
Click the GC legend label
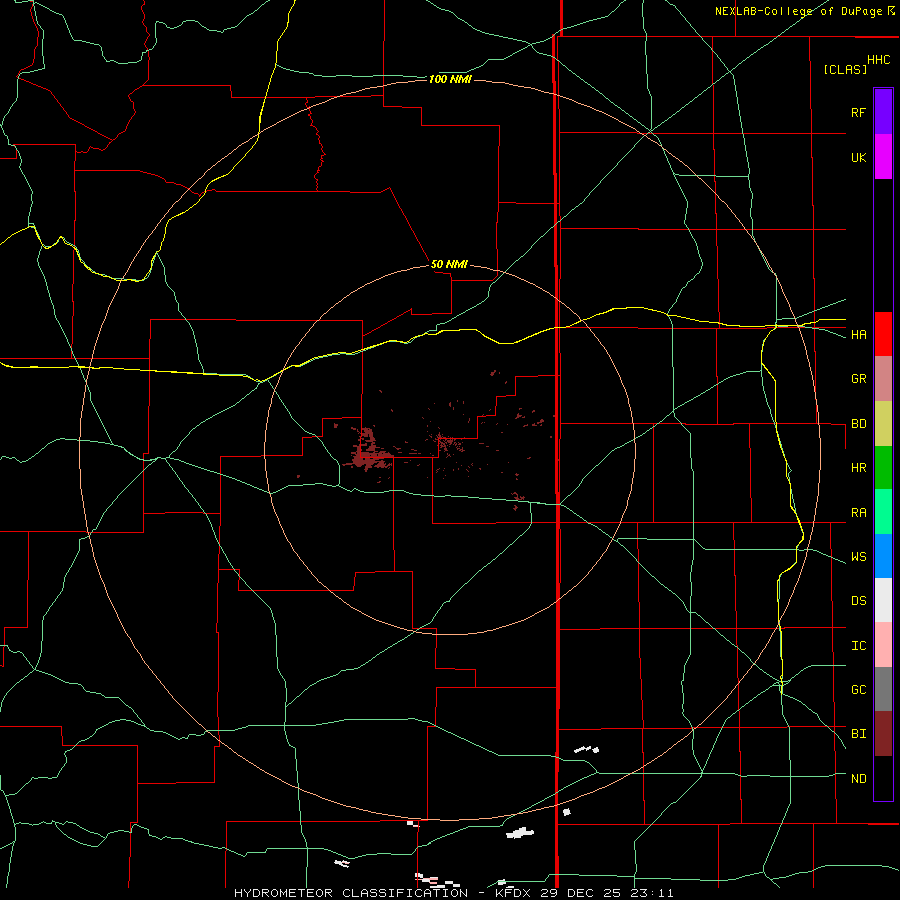click(x=858, y=690)
